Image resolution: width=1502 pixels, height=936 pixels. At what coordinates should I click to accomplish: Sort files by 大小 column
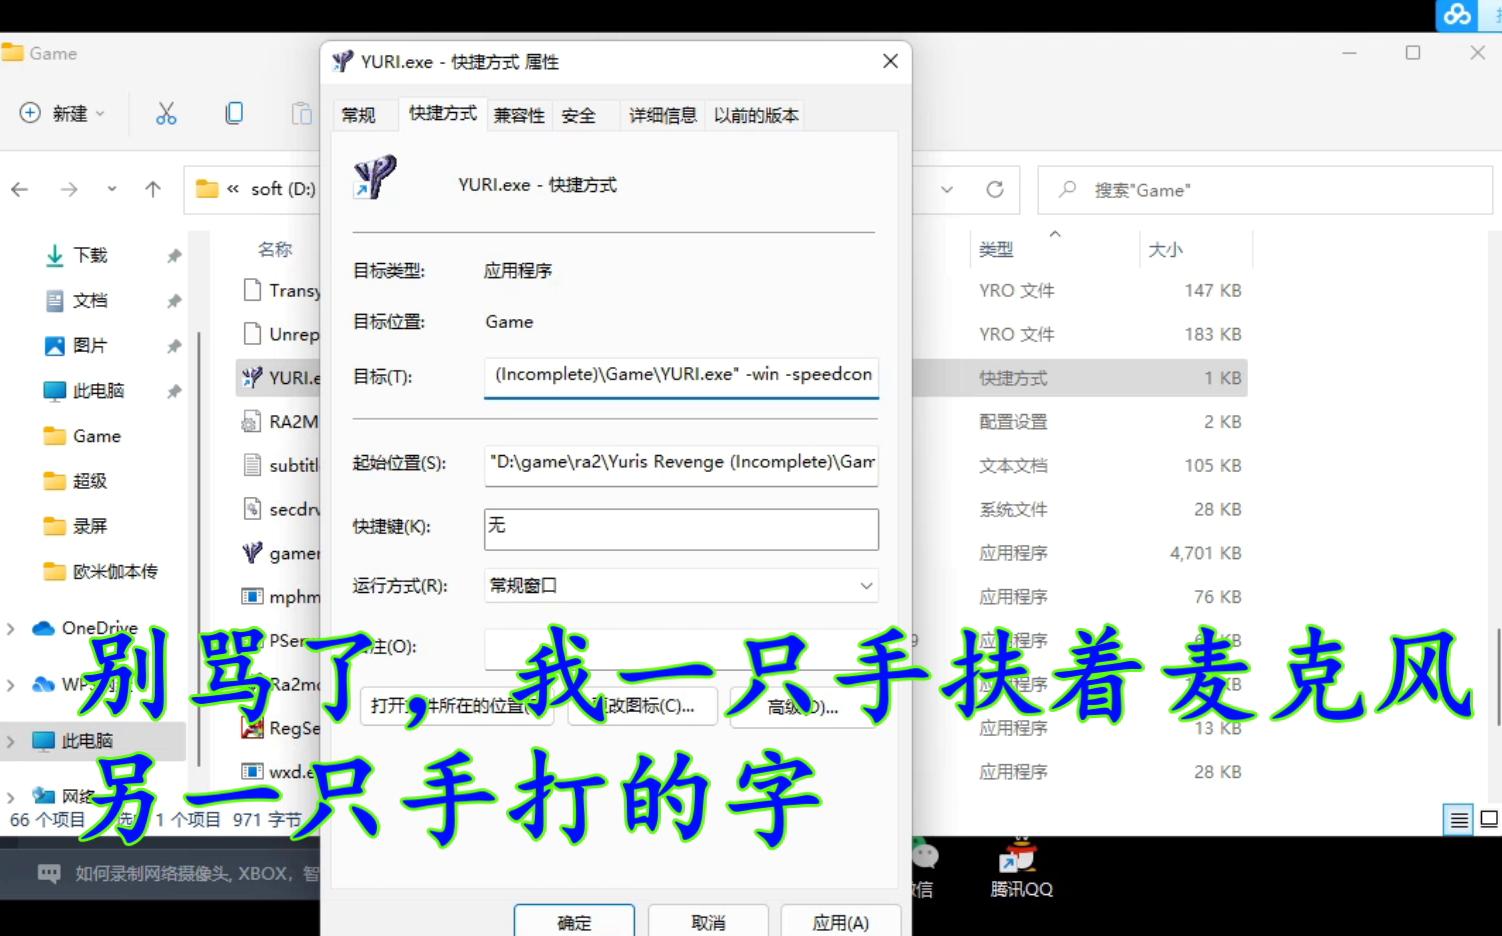(1165, 250)
